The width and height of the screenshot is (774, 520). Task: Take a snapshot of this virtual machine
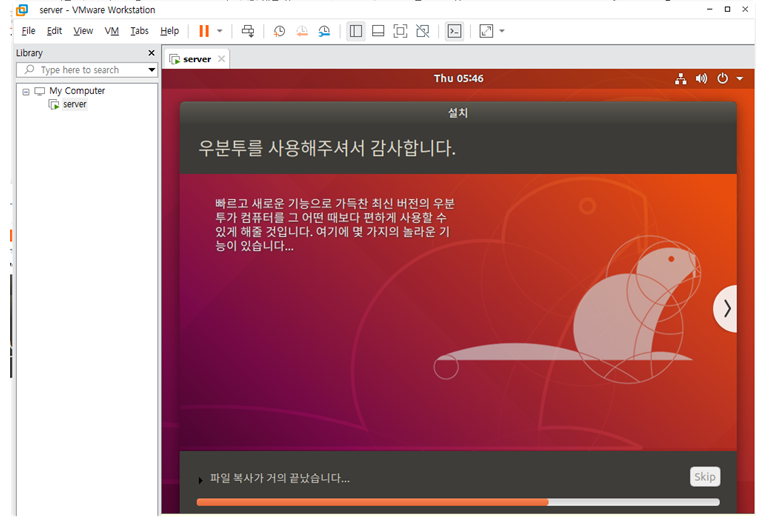[x=279, y=31]
